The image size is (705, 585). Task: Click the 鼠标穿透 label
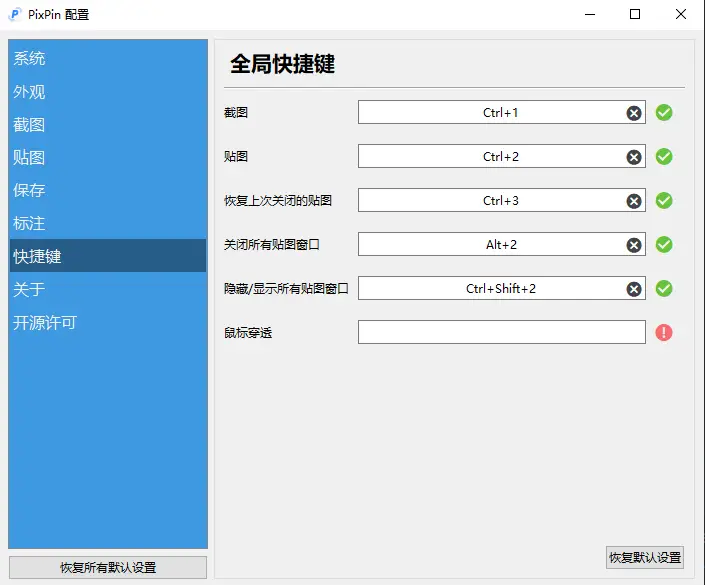tap(248, 333)
